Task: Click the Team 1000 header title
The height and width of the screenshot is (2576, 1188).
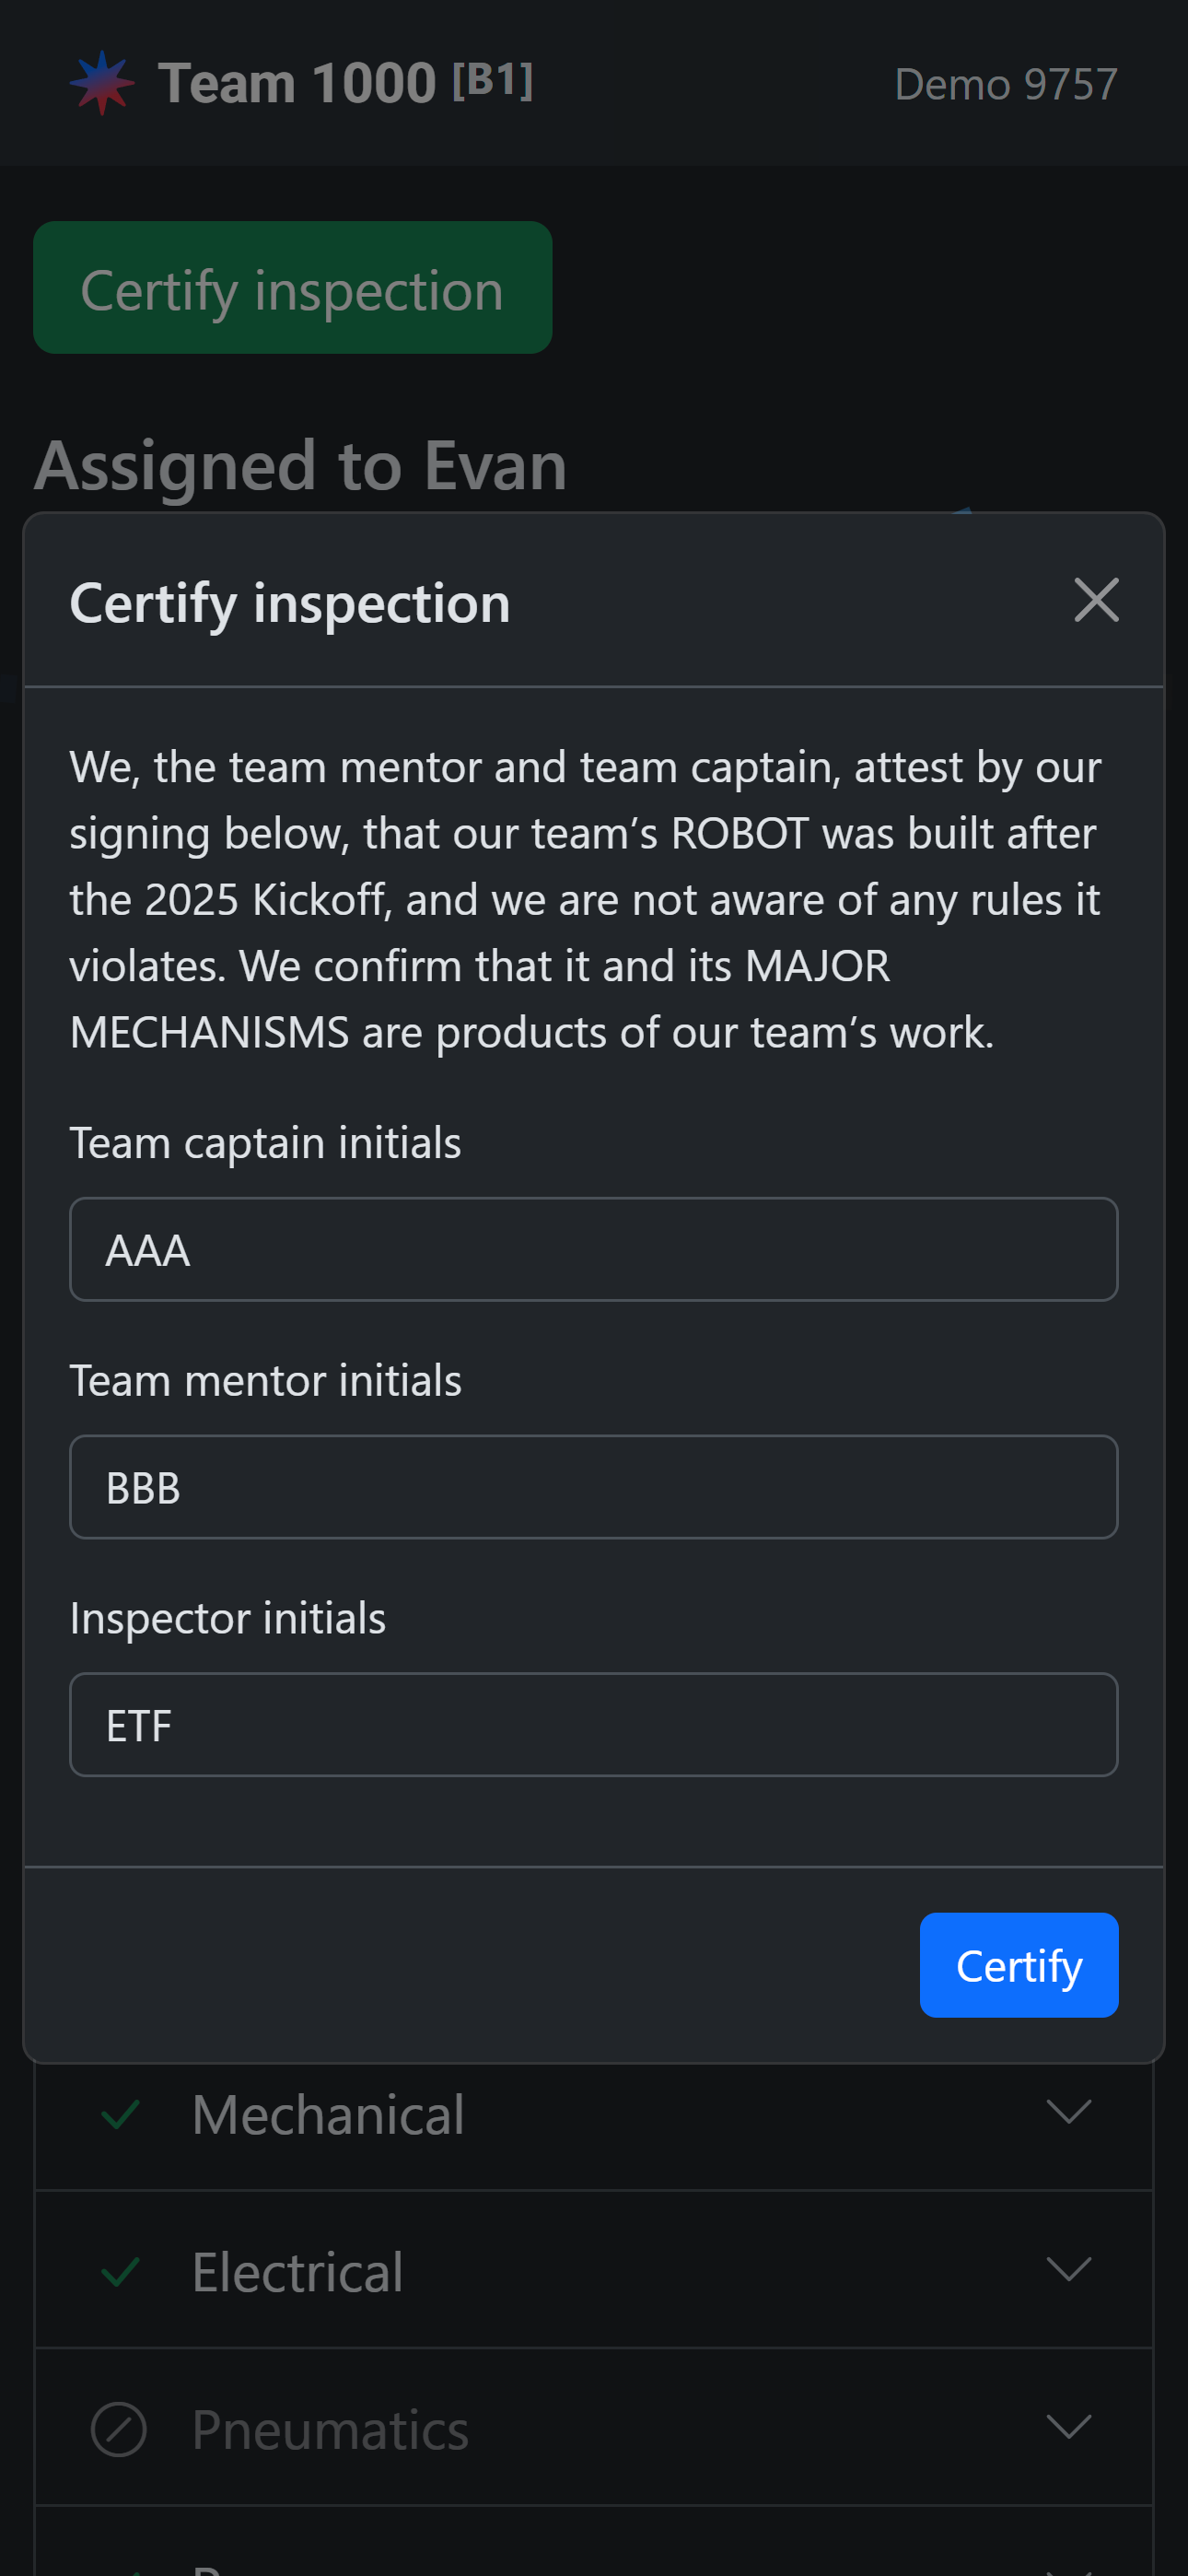Action: coord(297,83)
